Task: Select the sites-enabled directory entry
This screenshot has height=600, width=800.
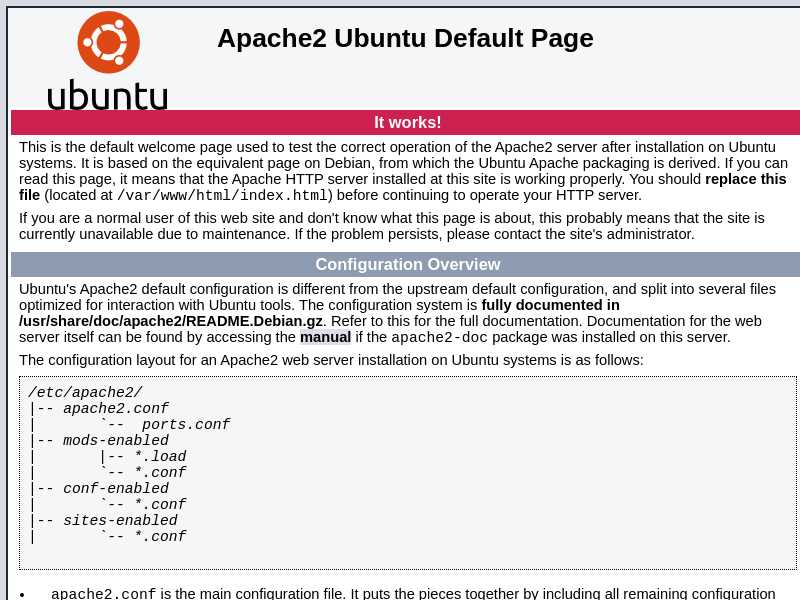Action: click(x=120, y=521)
